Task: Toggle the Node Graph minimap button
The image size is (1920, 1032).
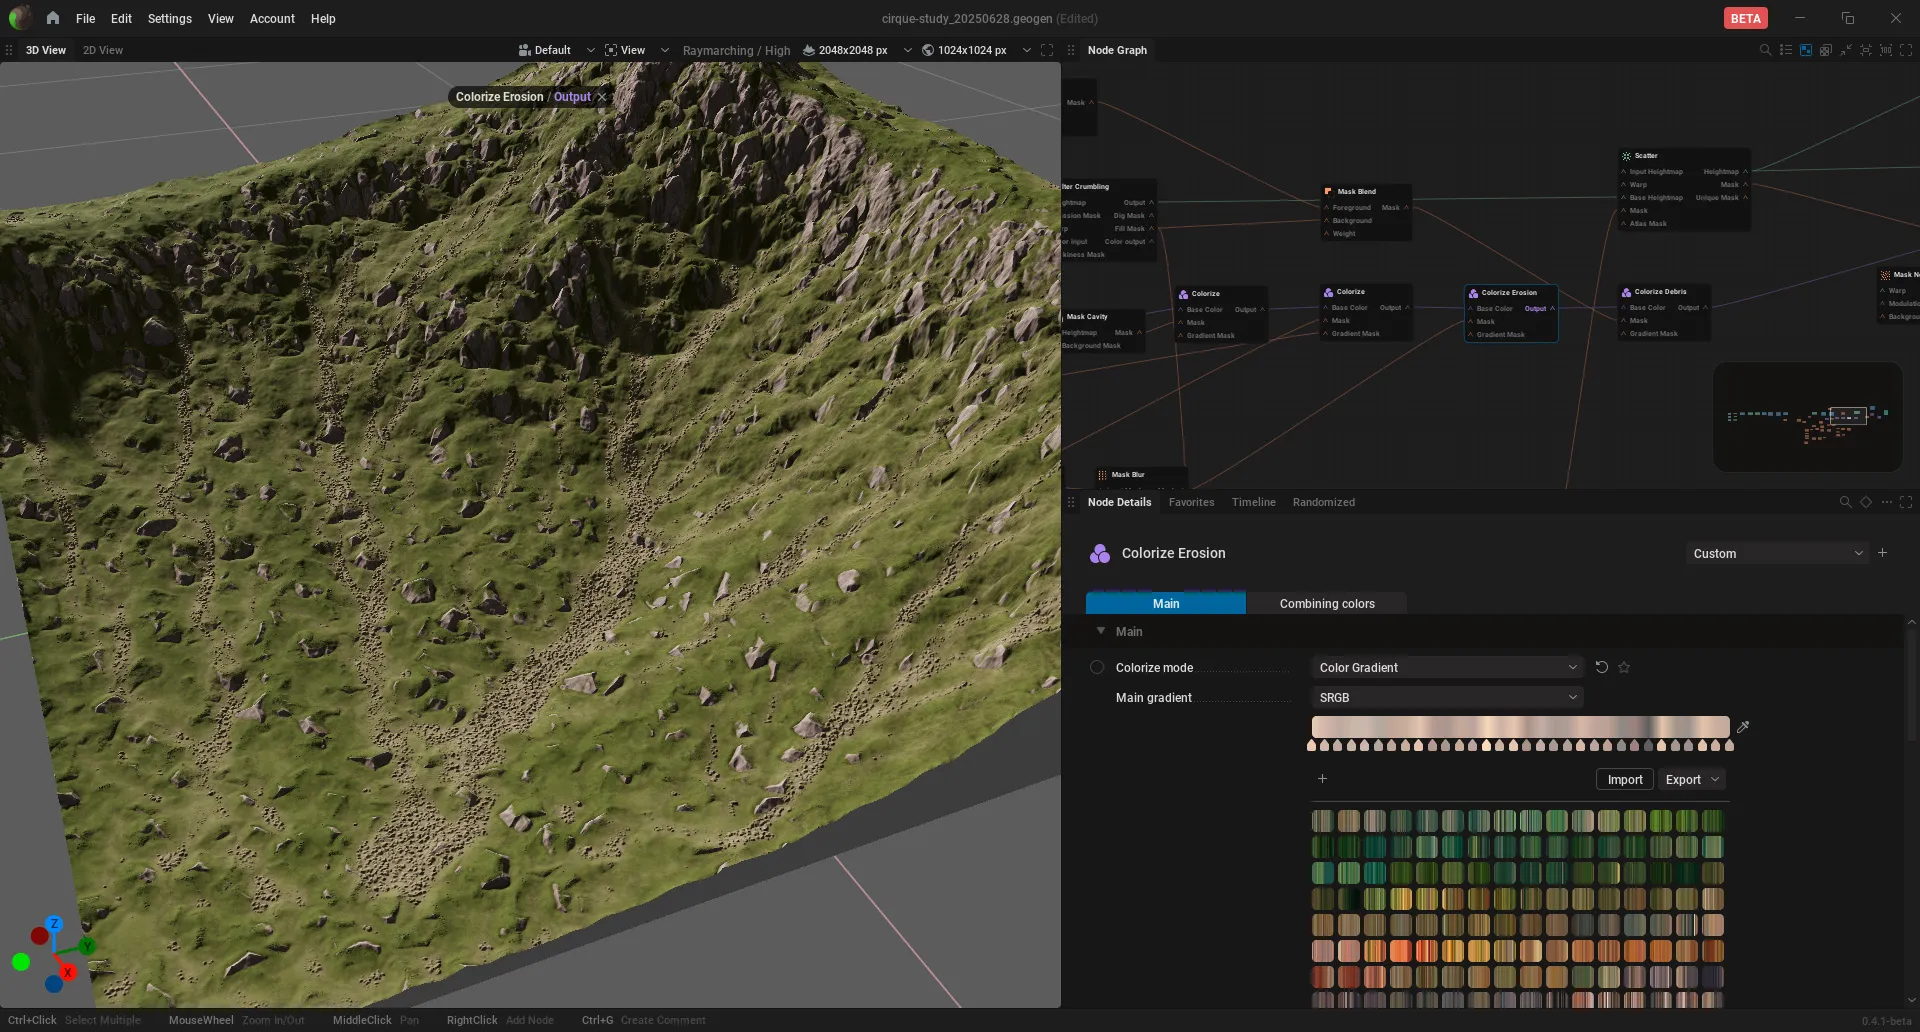Action: [x=1805, y=50]
